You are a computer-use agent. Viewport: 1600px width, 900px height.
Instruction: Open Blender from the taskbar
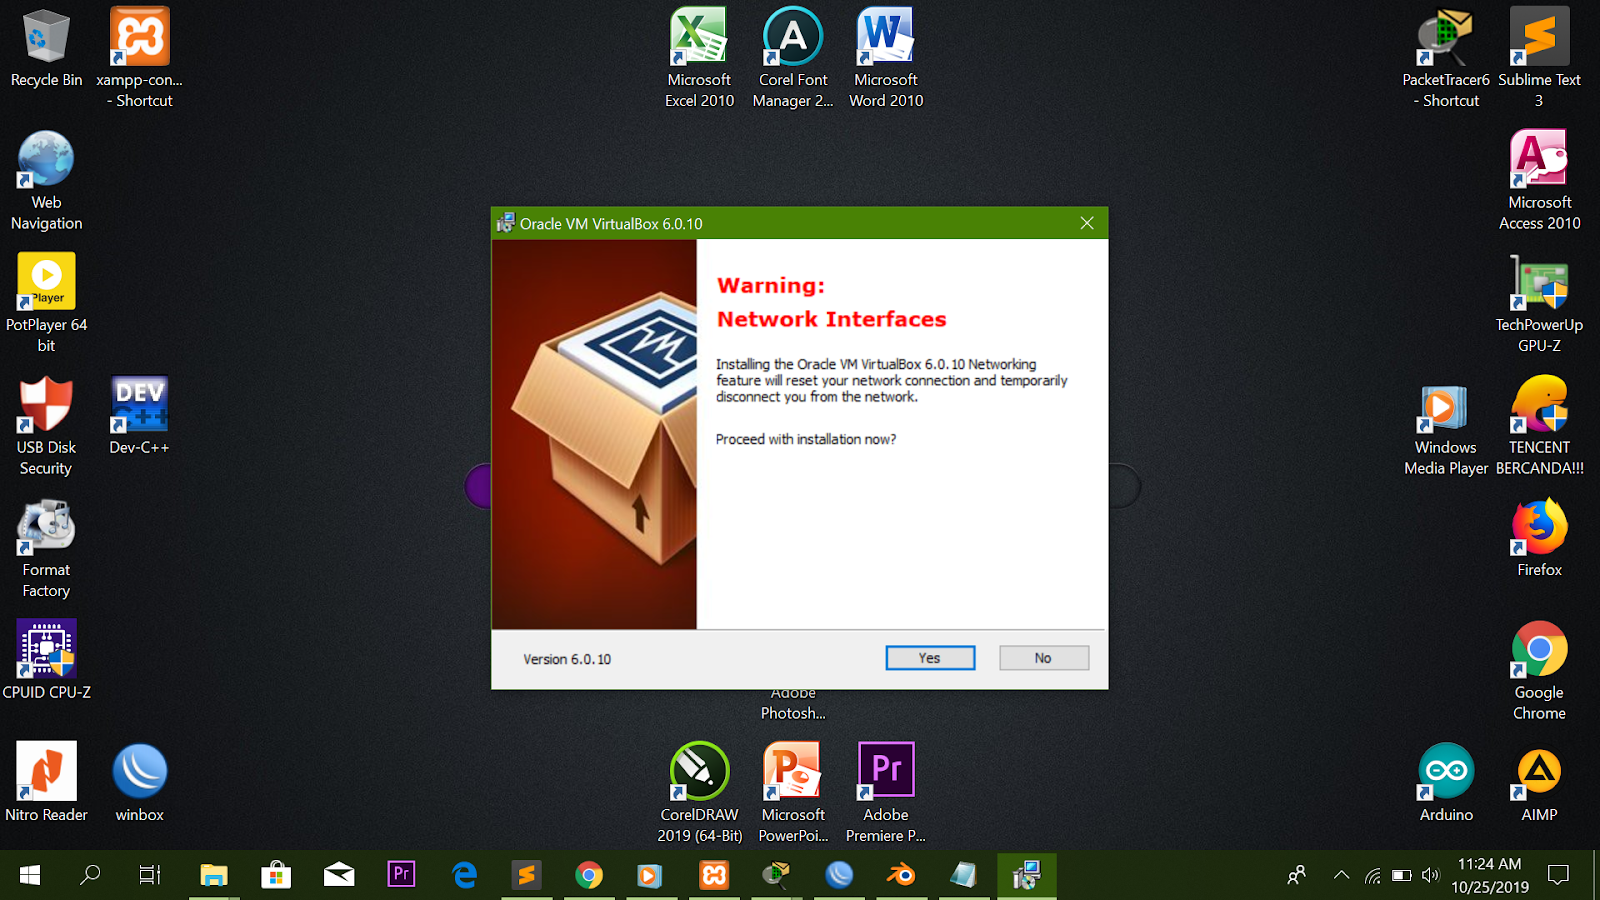[x=901, y=876]
